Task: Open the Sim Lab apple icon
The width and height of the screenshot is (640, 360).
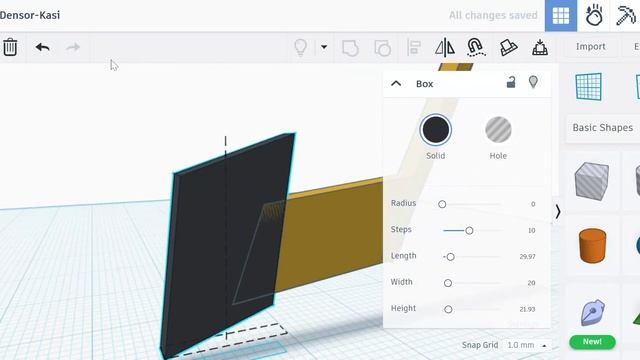Action: click(593, 16)
